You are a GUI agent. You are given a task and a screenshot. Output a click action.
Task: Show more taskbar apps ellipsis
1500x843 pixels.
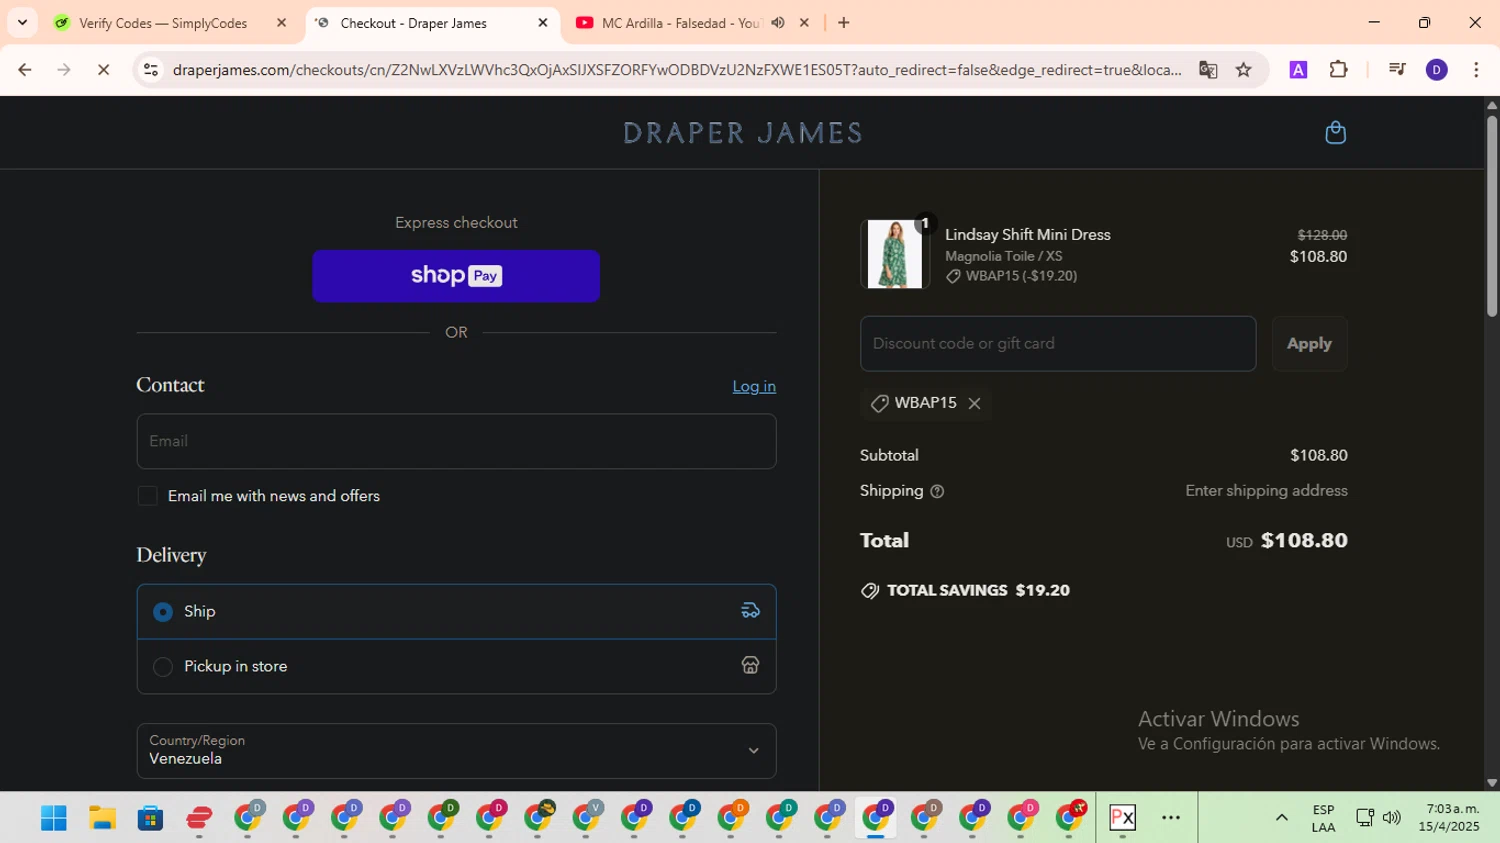[x=1171, y=818]
